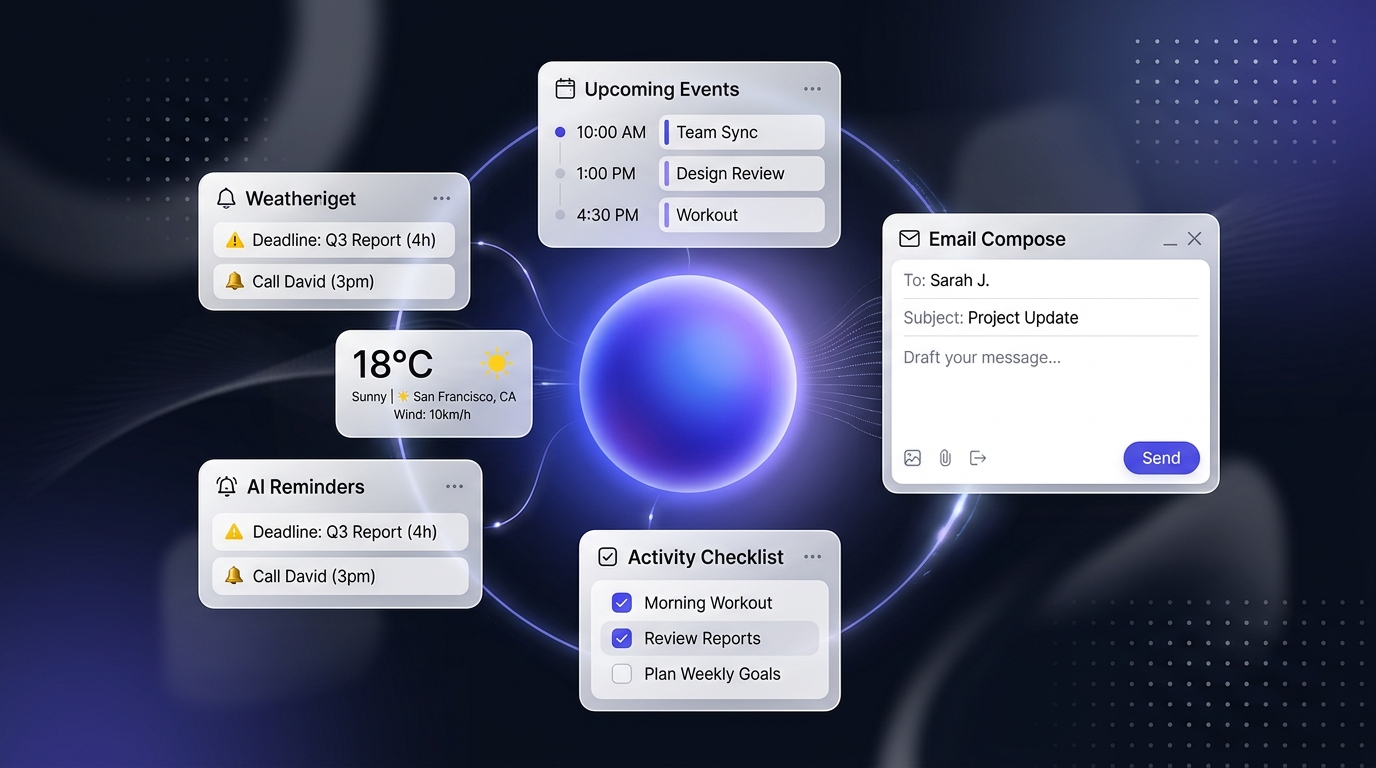Open the Upcoming Events options menu
Viewport: 1376px width, 768px height.
click(812, 88)
